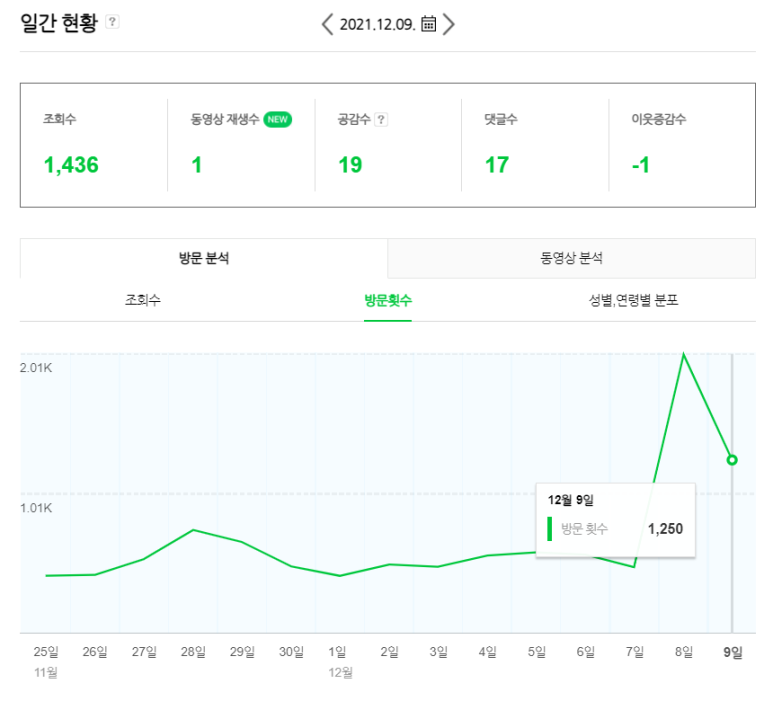Click the tooltip heading 12월 9일
The height and width of the screenshot is (701, 773).
point(571,500)
